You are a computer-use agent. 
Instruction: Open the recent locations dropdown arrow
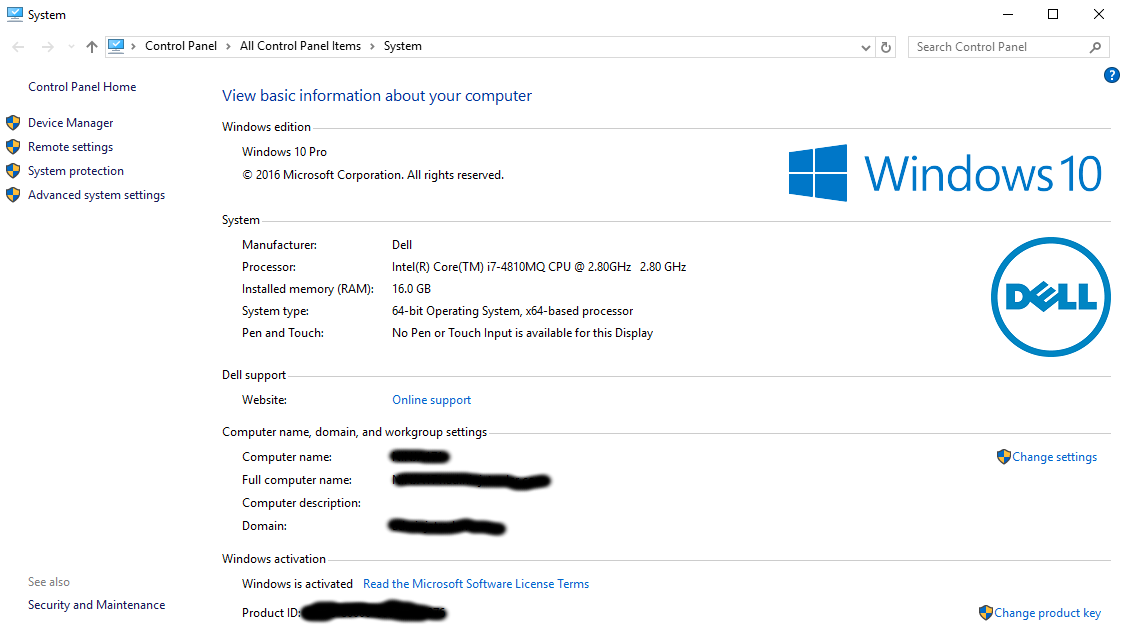[71, 47]
